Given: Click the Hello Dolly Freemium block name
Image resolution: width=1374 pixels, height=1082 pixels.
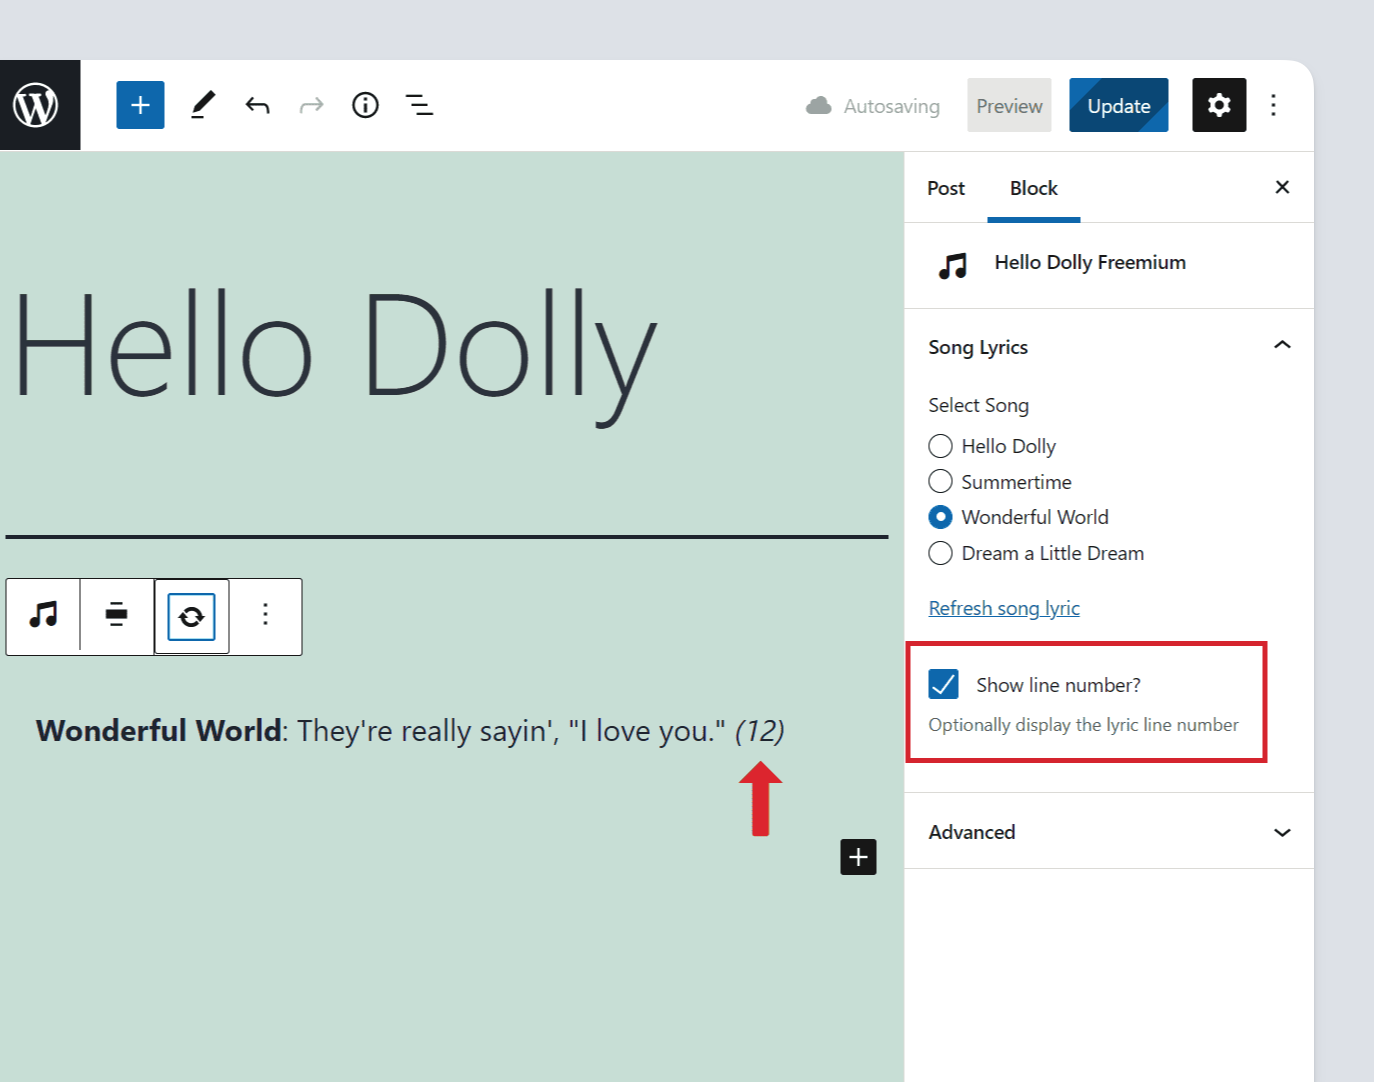Looking at the screenshot, I should (x=1090, y=262).
